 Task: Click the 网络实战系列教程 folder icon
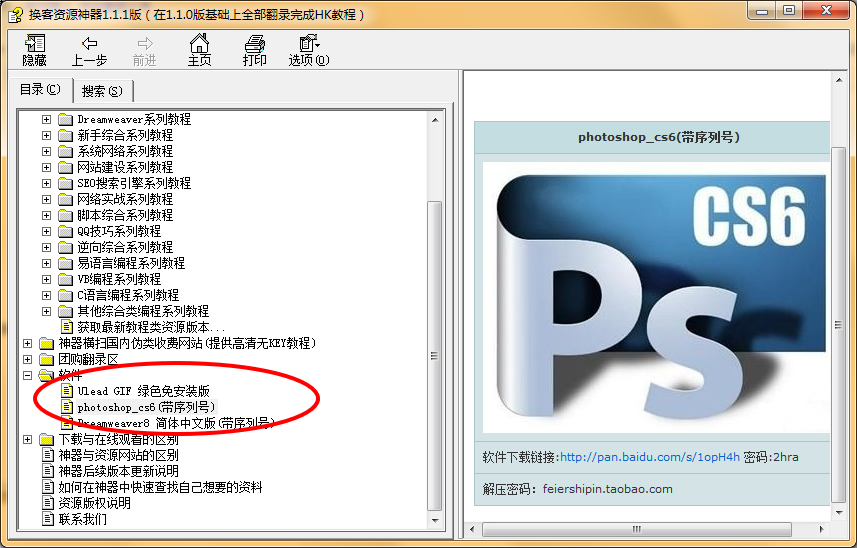[66, 199]
